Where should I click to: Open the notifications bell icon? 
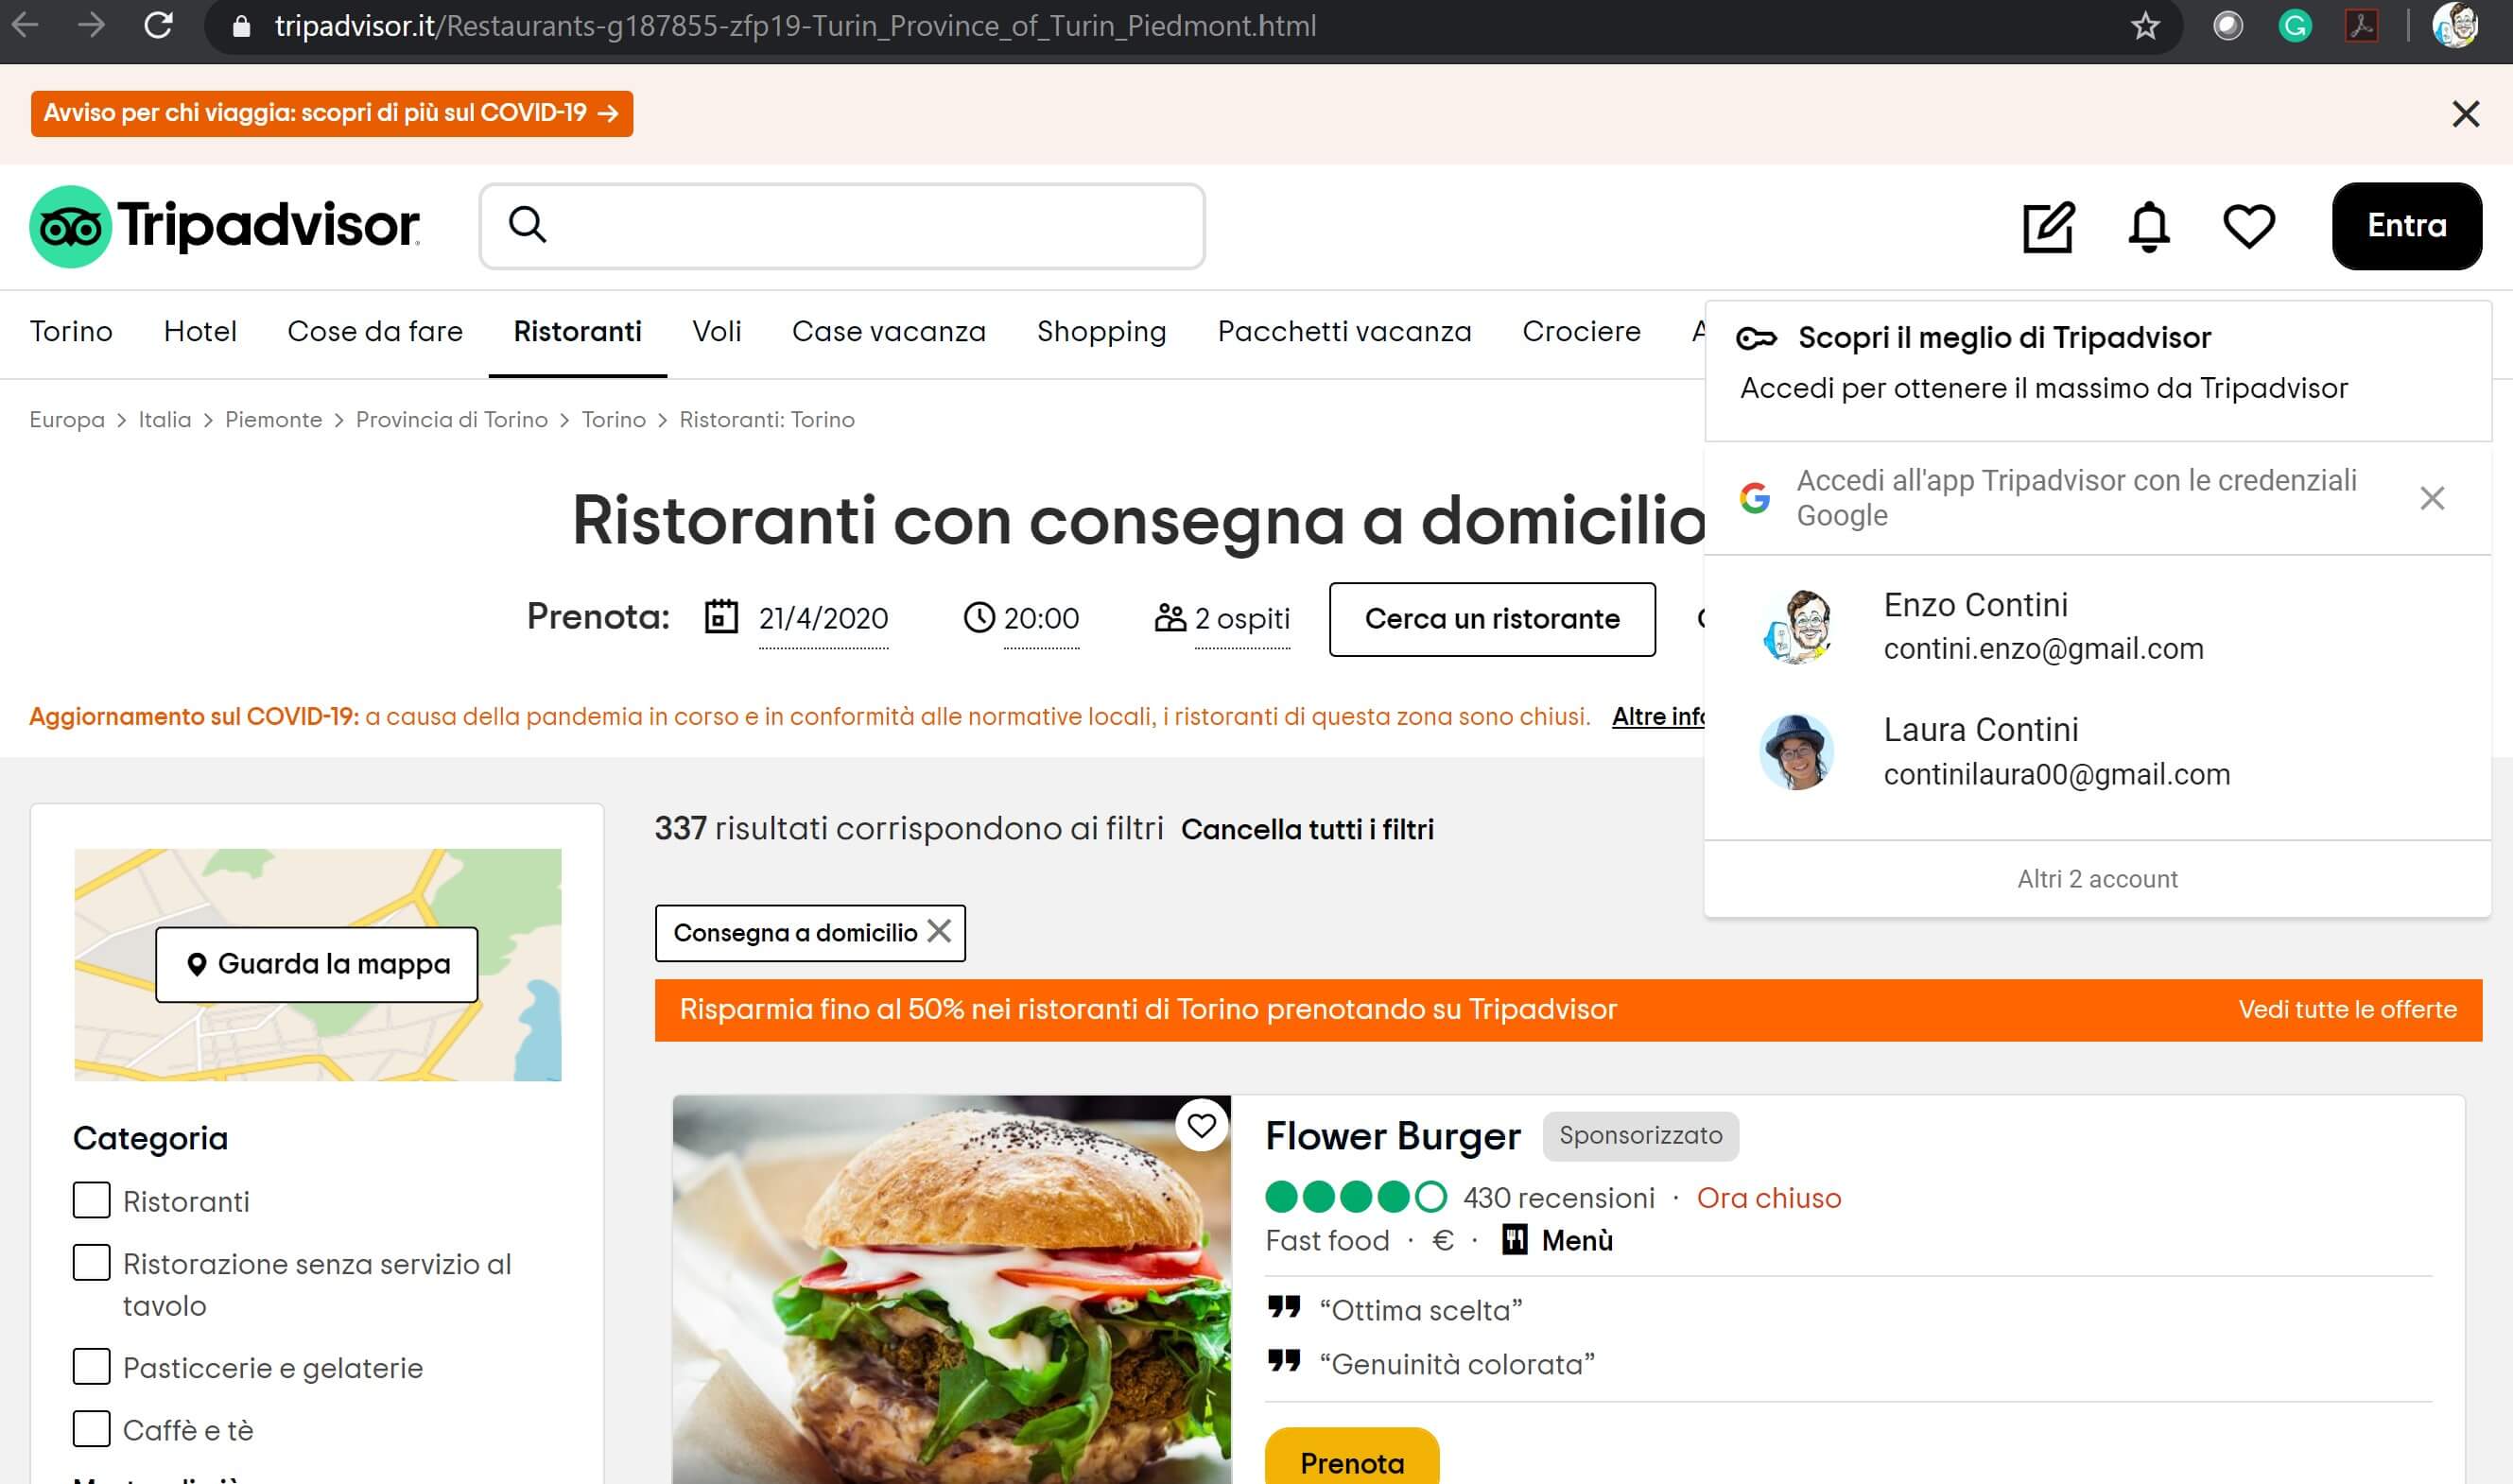(2148, 227)
